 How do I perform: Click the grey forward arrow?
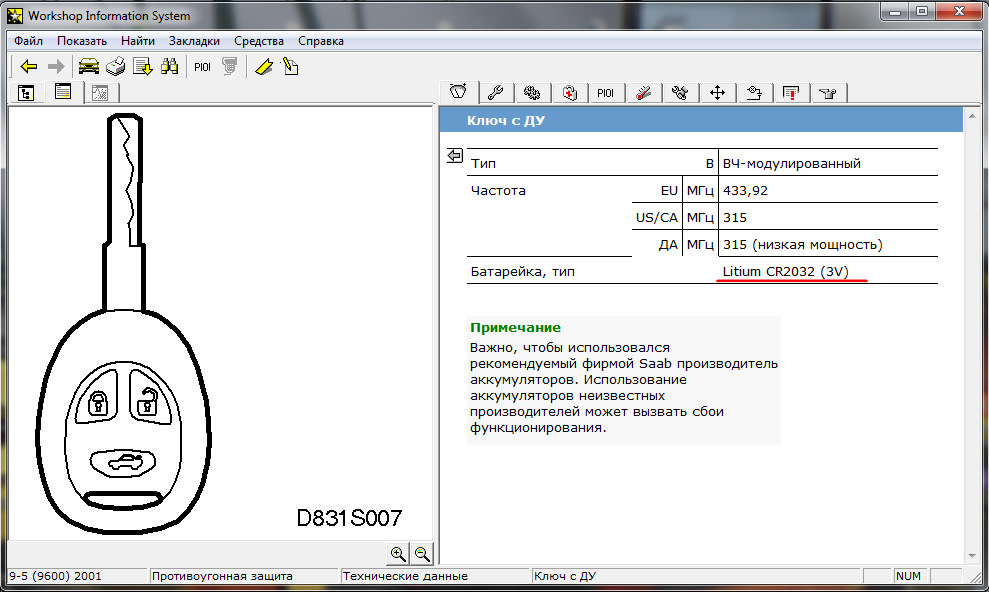(x=56, y=66)
